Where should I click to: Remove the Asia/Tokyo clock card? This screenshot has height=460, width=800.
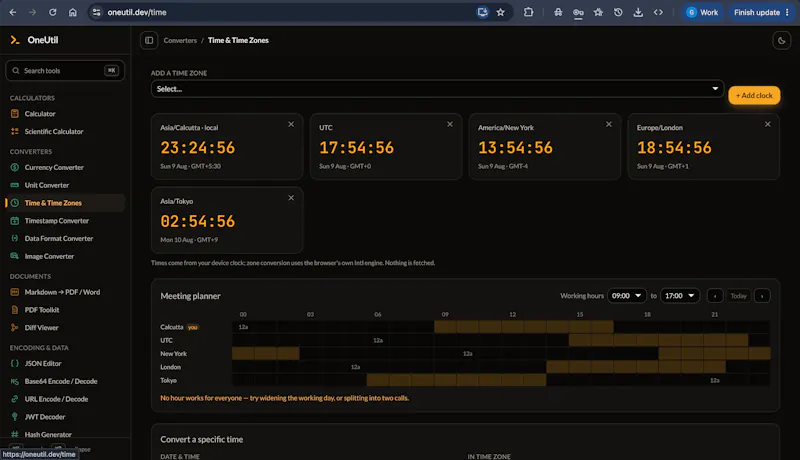click(x=291, y=198)
